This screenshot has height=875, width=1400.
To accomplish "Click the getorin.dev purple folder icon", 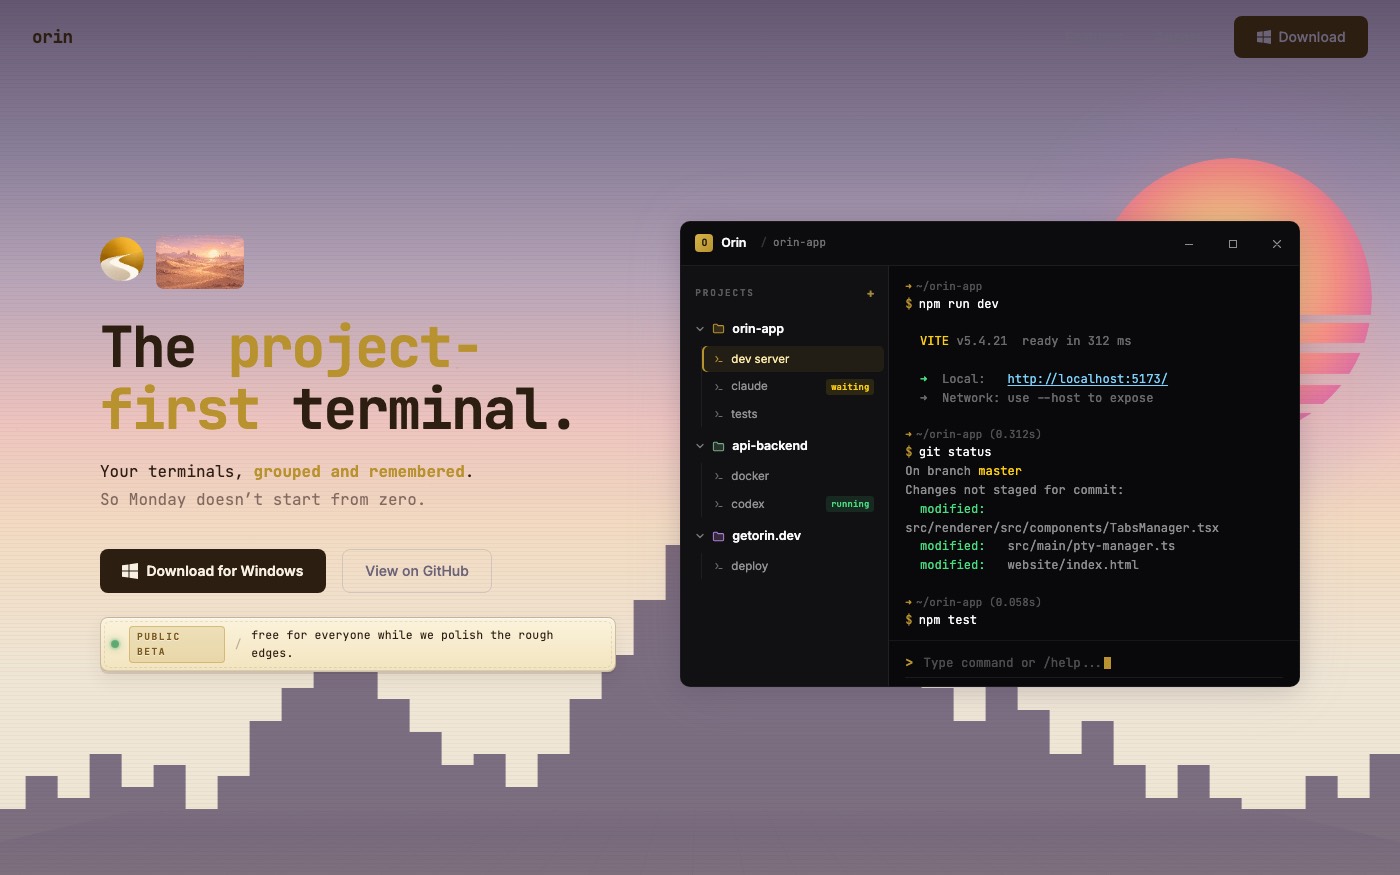I will coord(718,536).
